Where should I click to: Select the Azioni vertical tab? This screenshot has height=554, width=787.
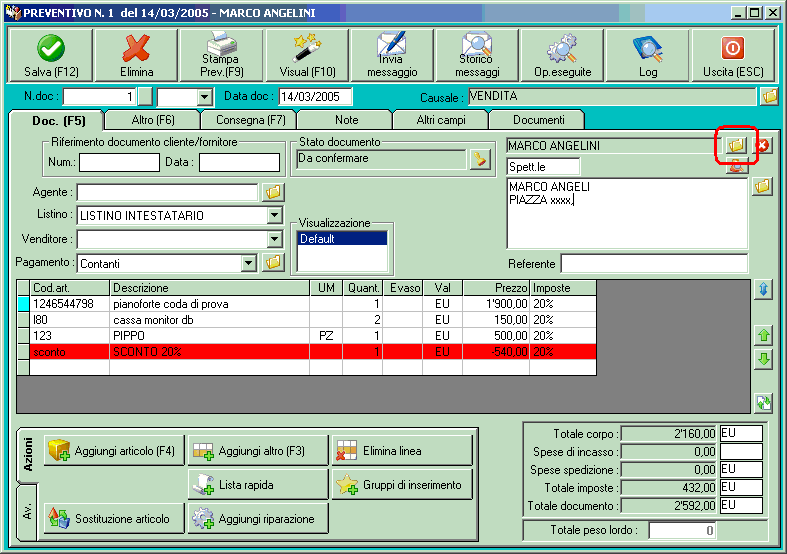[x=27, y=455]
